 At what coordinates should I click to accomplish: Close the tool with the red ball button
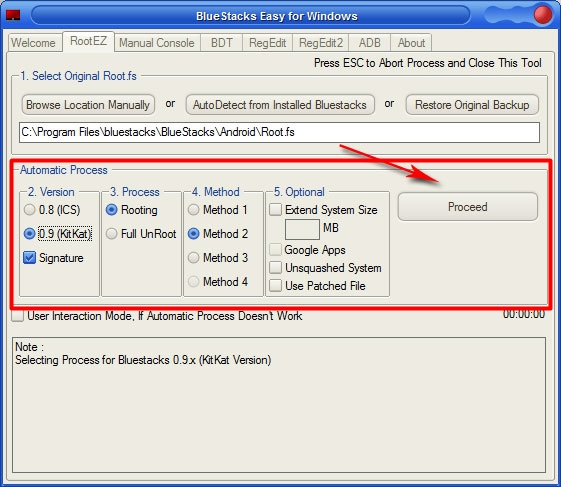click(x=542, y=15)
